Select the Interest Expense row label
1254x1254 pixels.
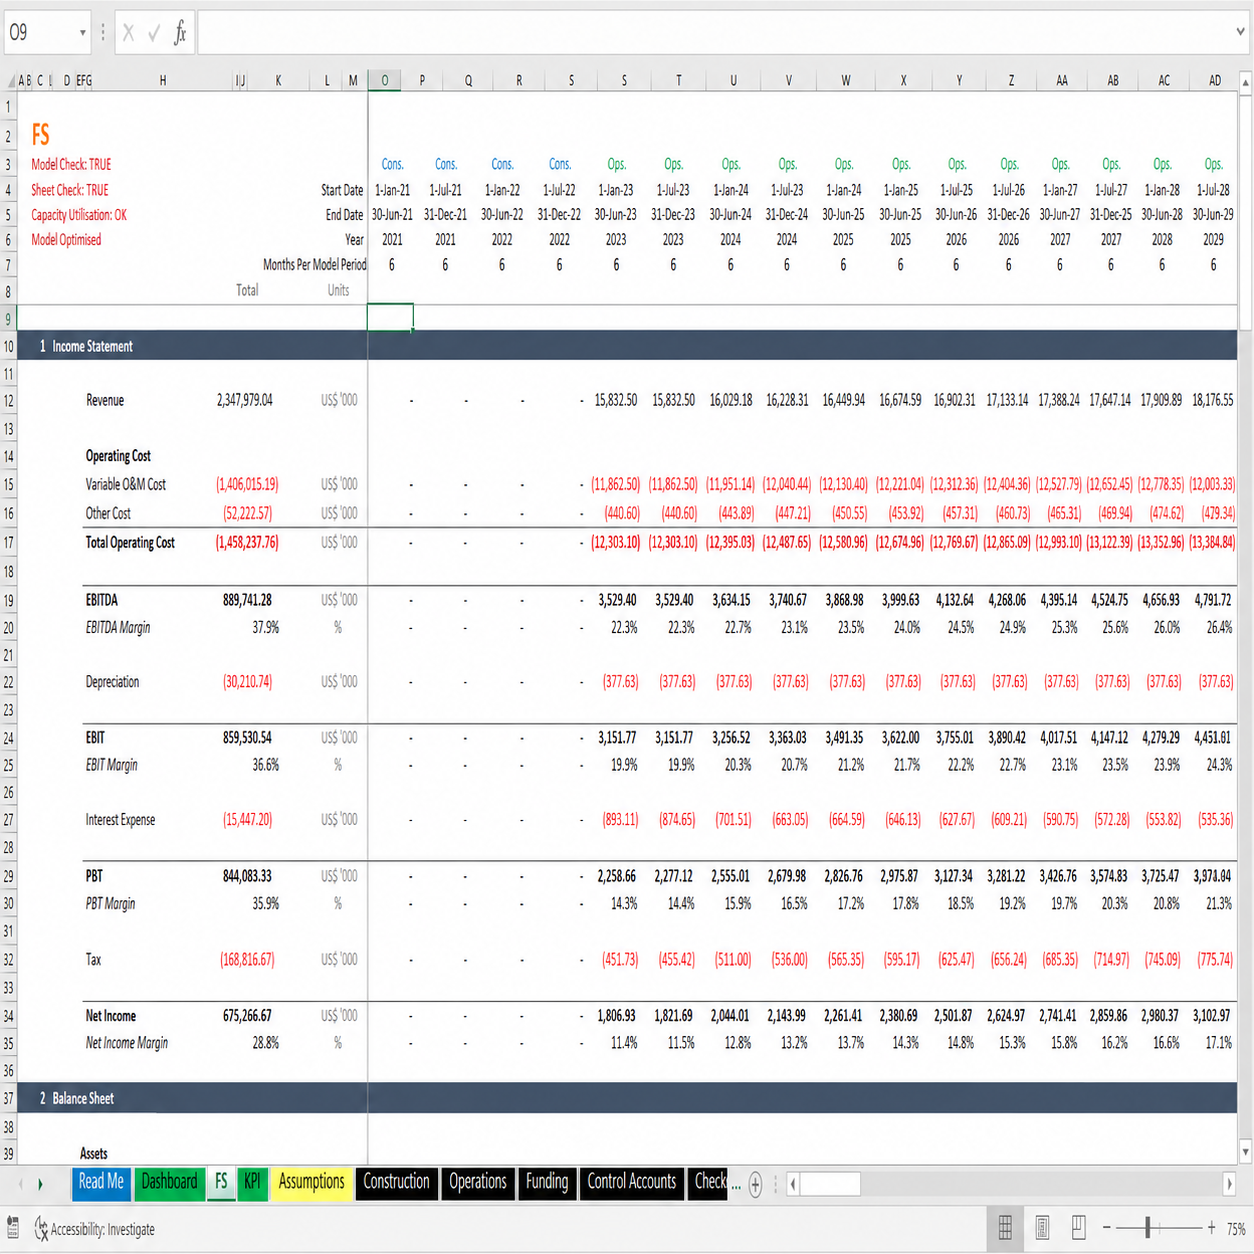click(120, 820)
